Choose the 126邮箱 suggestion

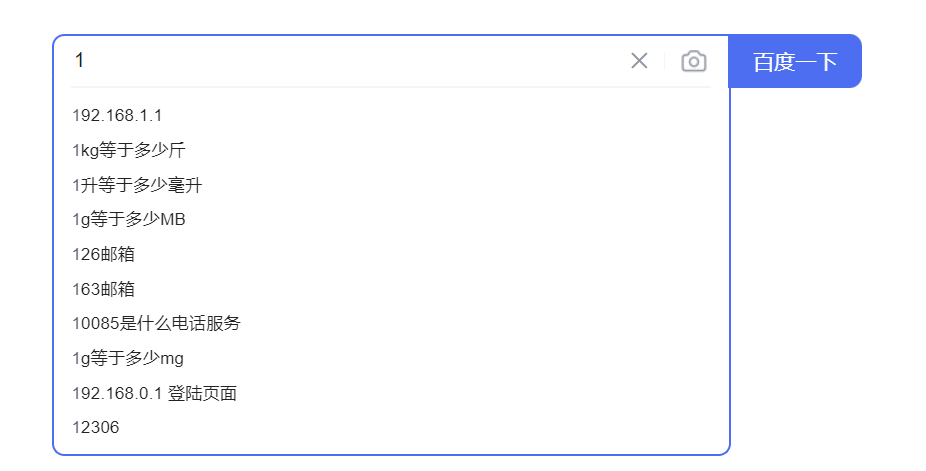click(103, 254)
